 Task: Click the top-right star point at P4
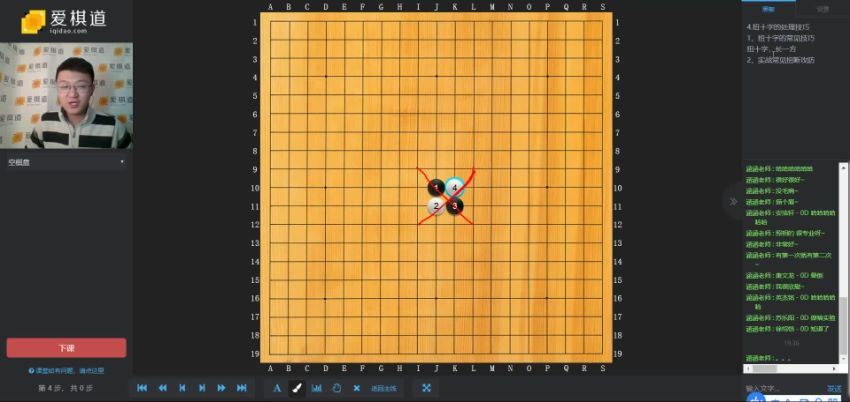[547, 76]
